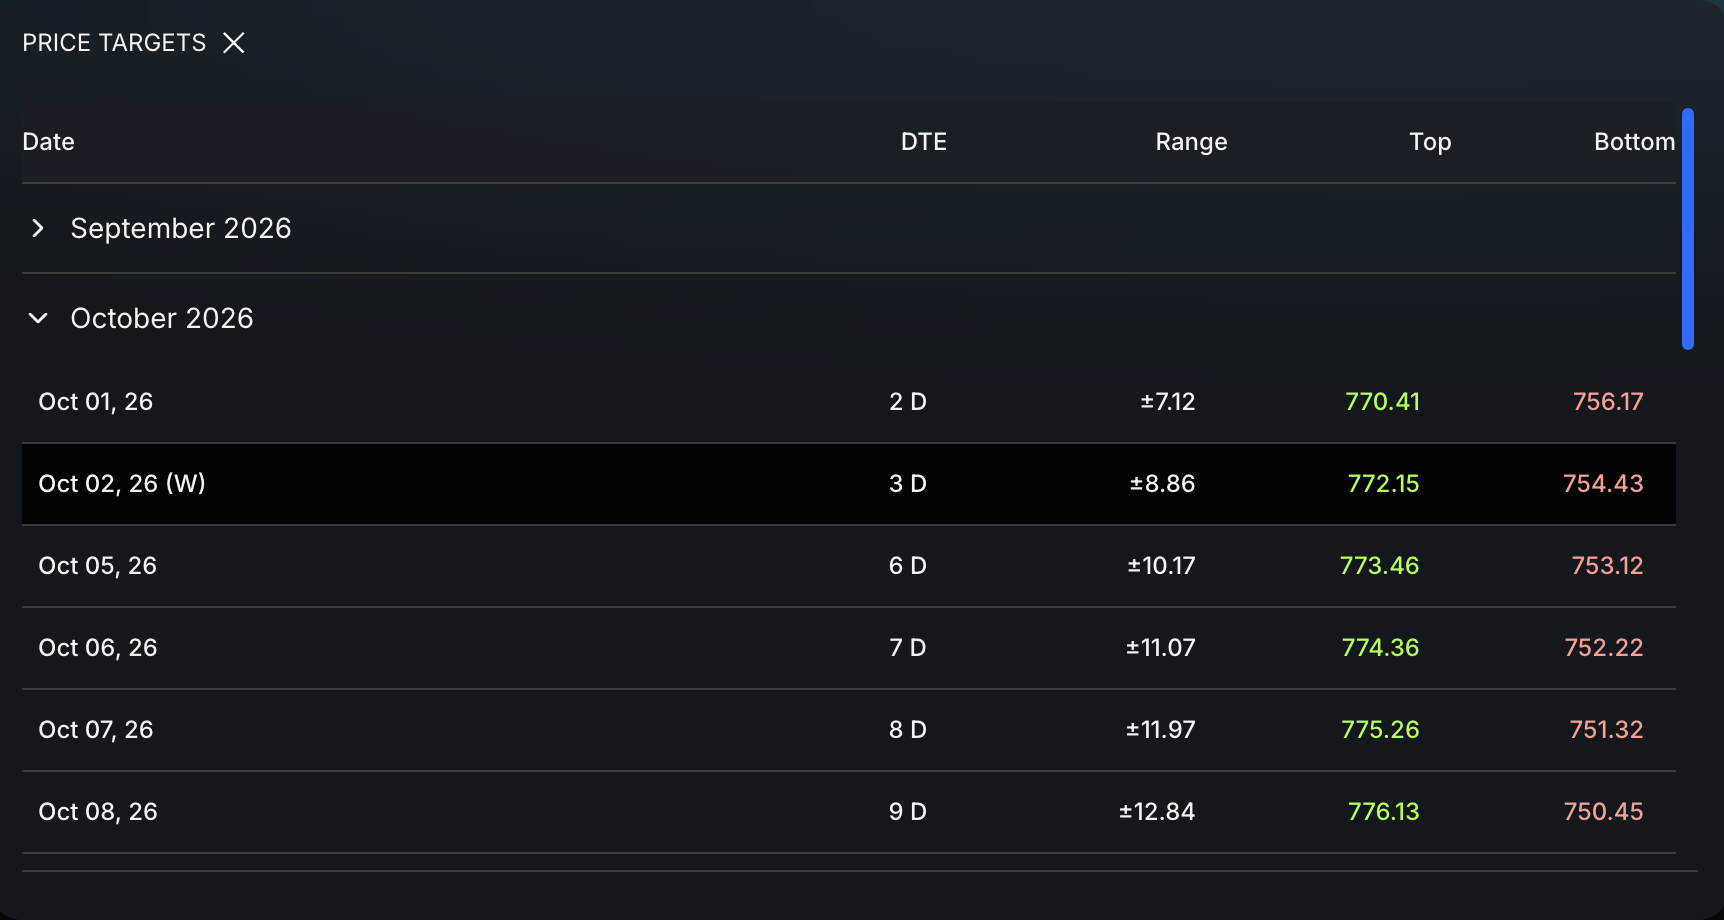Click the 3 D DTE value
The image size is (1724, 920).
click(x=907, y=484)
